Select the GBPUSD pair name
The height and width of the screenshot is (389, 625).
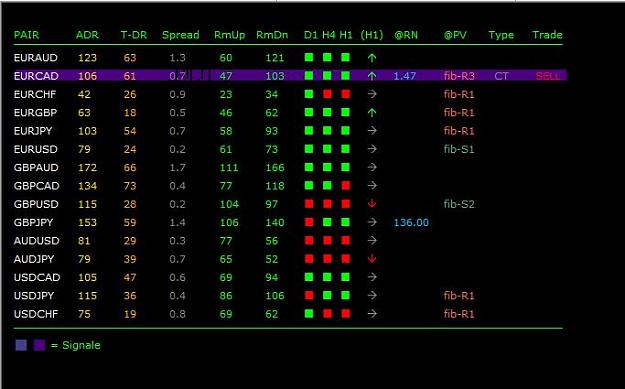pos(36,204)
